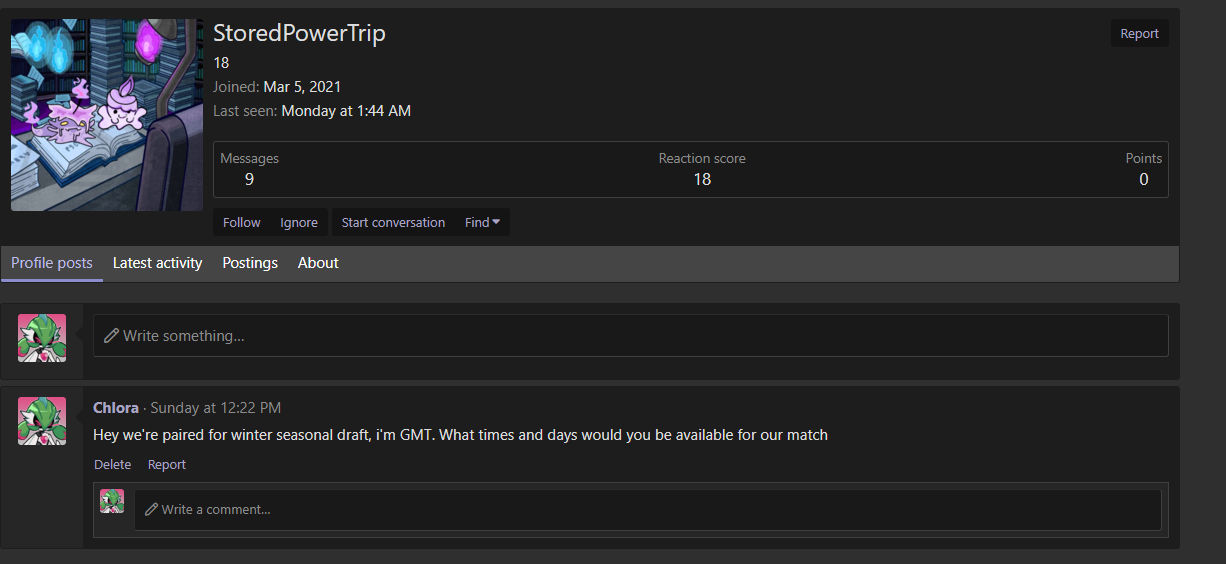This screenshot has height=564, width=1226.
Task: Delete Chlora's profile post
Action: pyautogui.click(x=113, y=465)
